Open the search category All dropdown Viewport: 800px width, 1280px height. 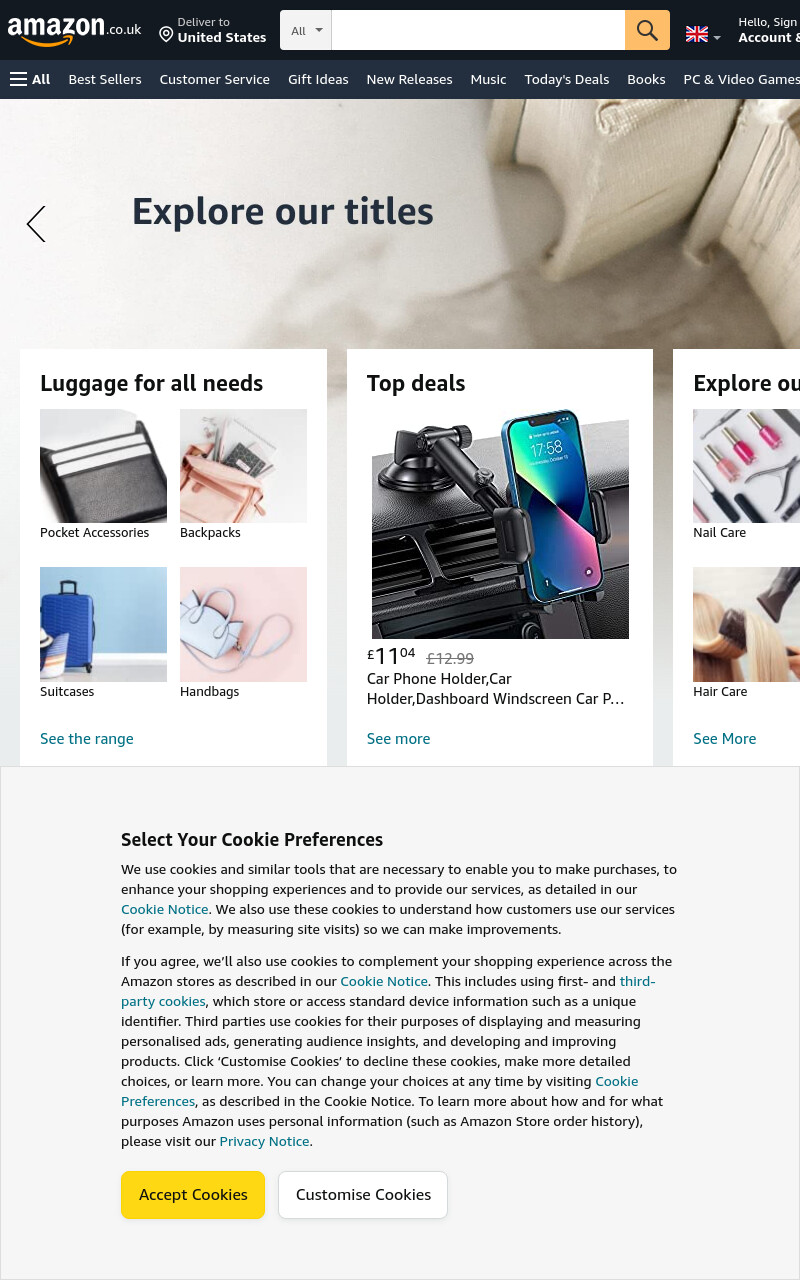[306, 30]
